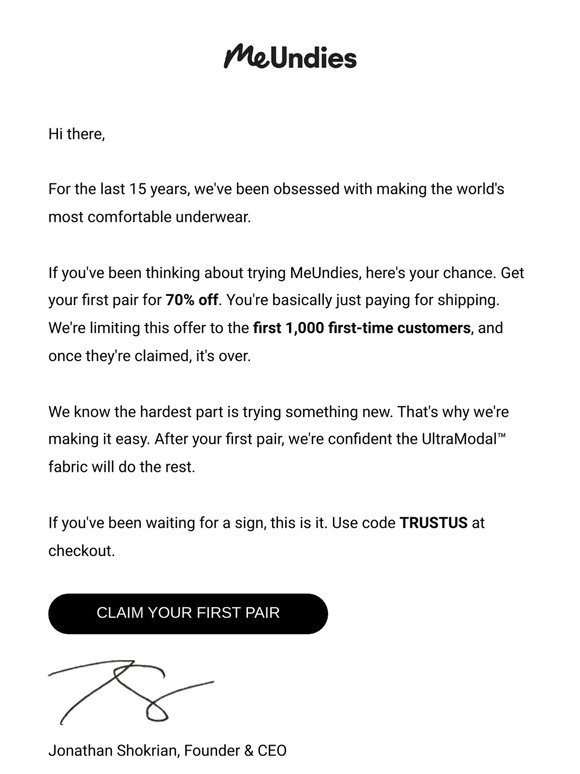Click the CLAIM YOUR FIRST PAIR button
The width and height of the screenshot is (580, 774).
pyautogui.click(x=188, y=613)
